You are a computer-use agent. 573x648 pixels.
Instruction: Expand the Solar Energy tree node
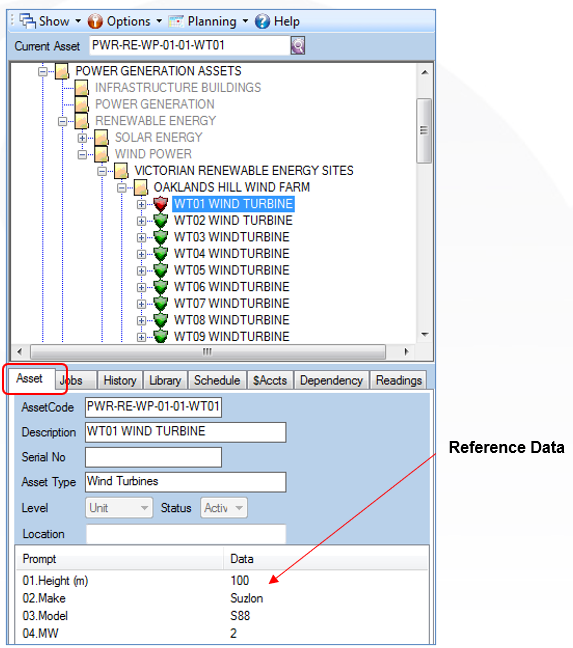(x=82, y=138)
